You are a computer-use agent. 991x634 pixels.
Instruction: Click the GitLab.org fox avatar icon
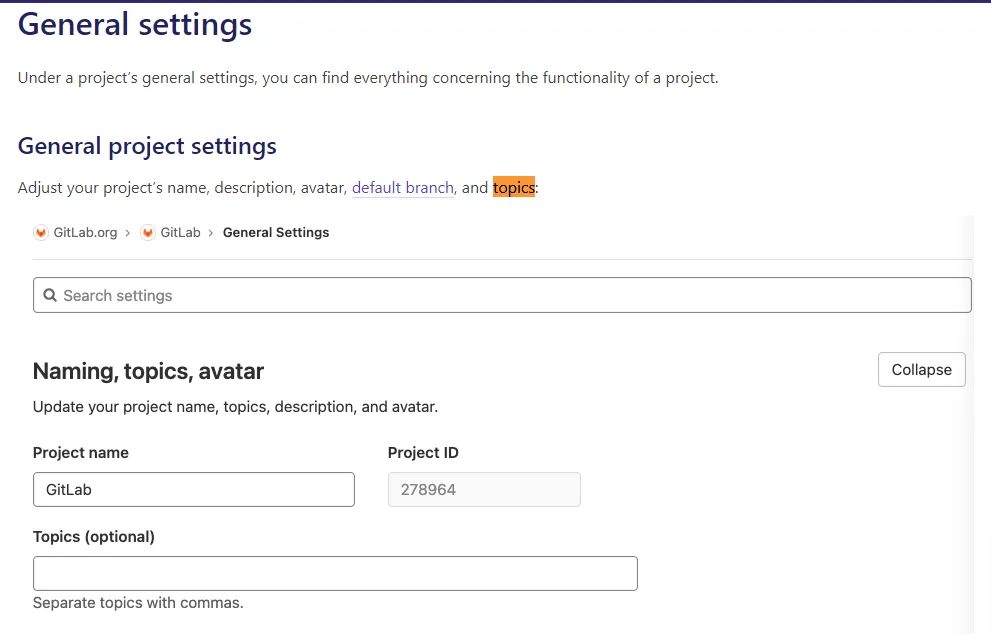coord(41,233)
